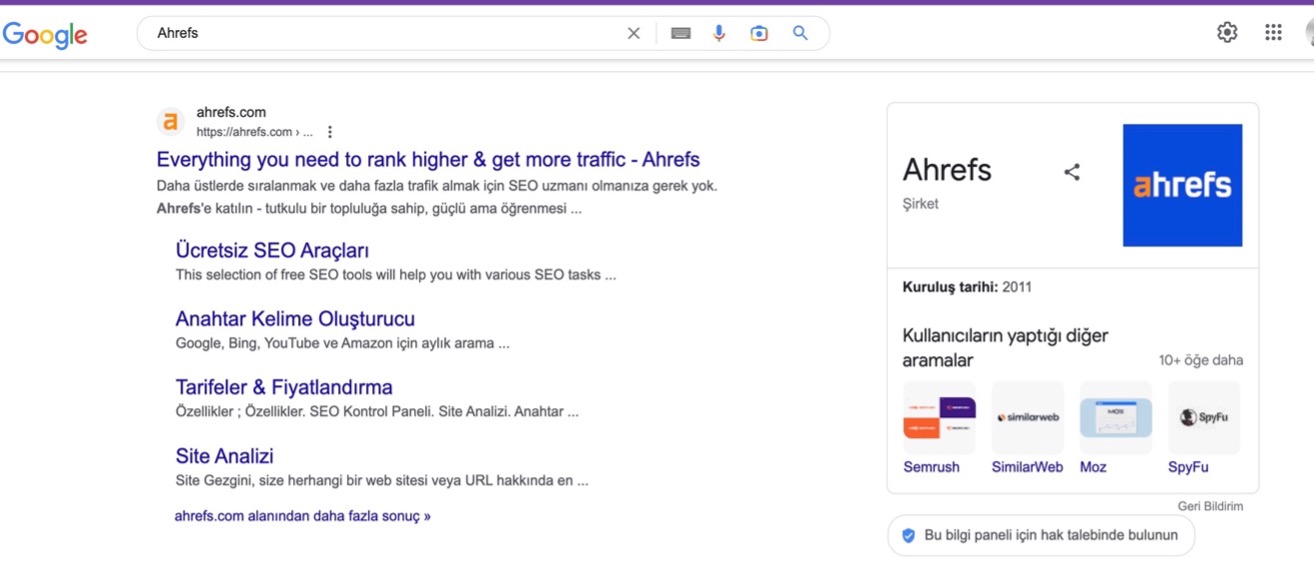Open three-dot menu next to ahrefs.com URL
Image resolution: width=1316 pixels, height=574 pixels.
[x=330, y=132]
